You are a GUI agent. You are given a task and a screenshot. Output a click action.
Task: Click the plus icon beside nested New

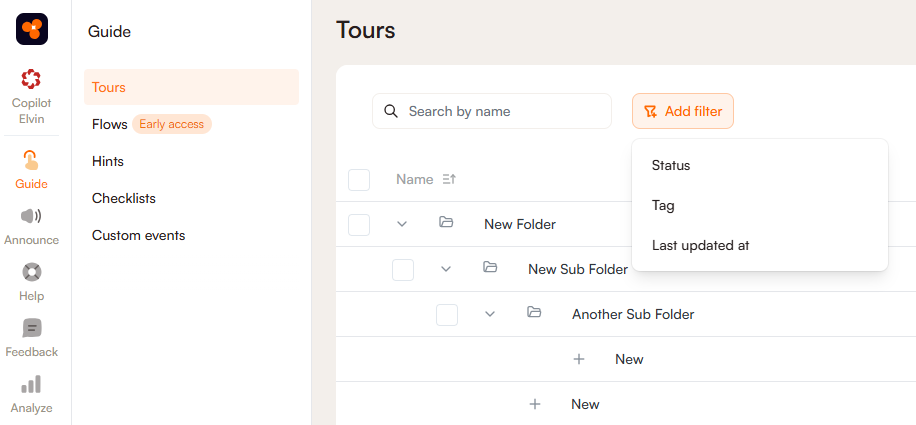point(579,359)
